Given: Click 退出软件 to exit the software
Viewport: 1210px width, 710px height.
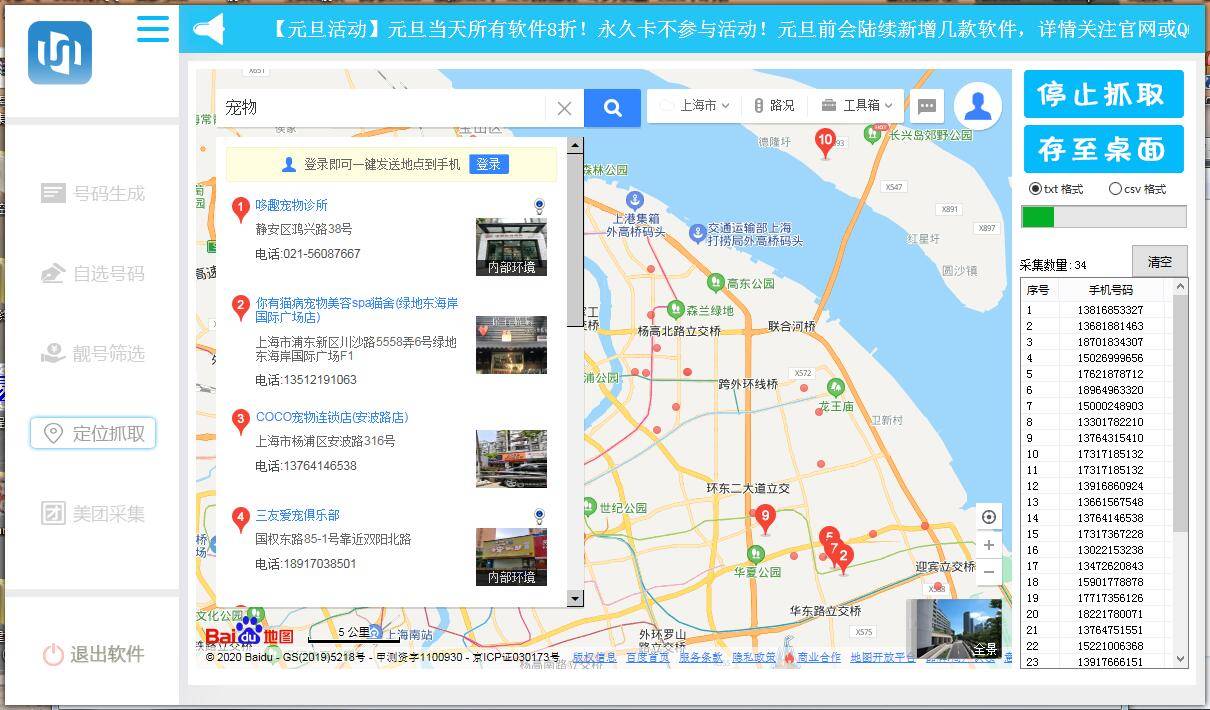Looking at the screenshot, I should 93,654.
